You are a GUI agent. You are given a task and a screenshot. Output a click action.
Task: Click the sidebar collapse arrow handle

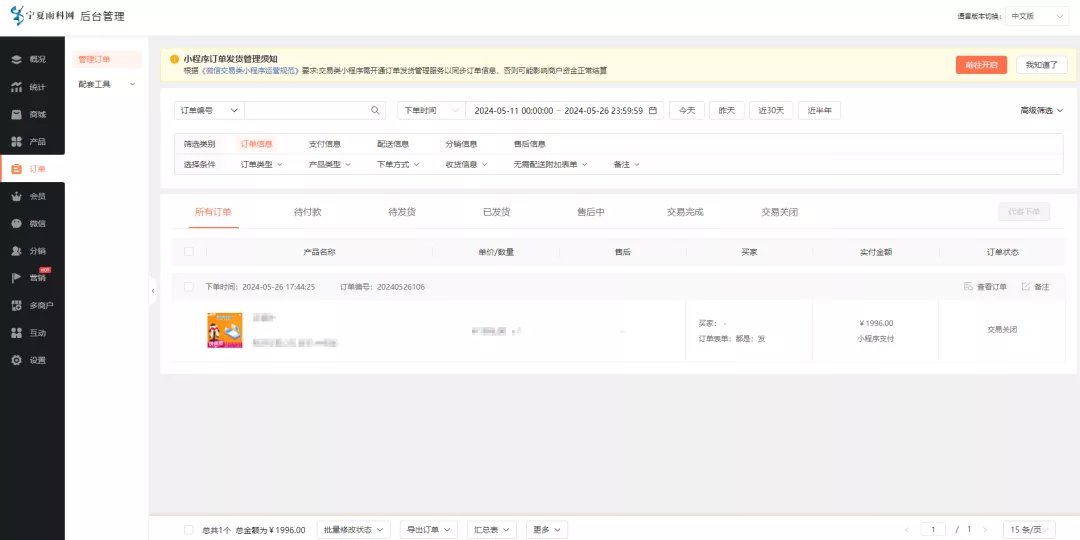point(153,291)
